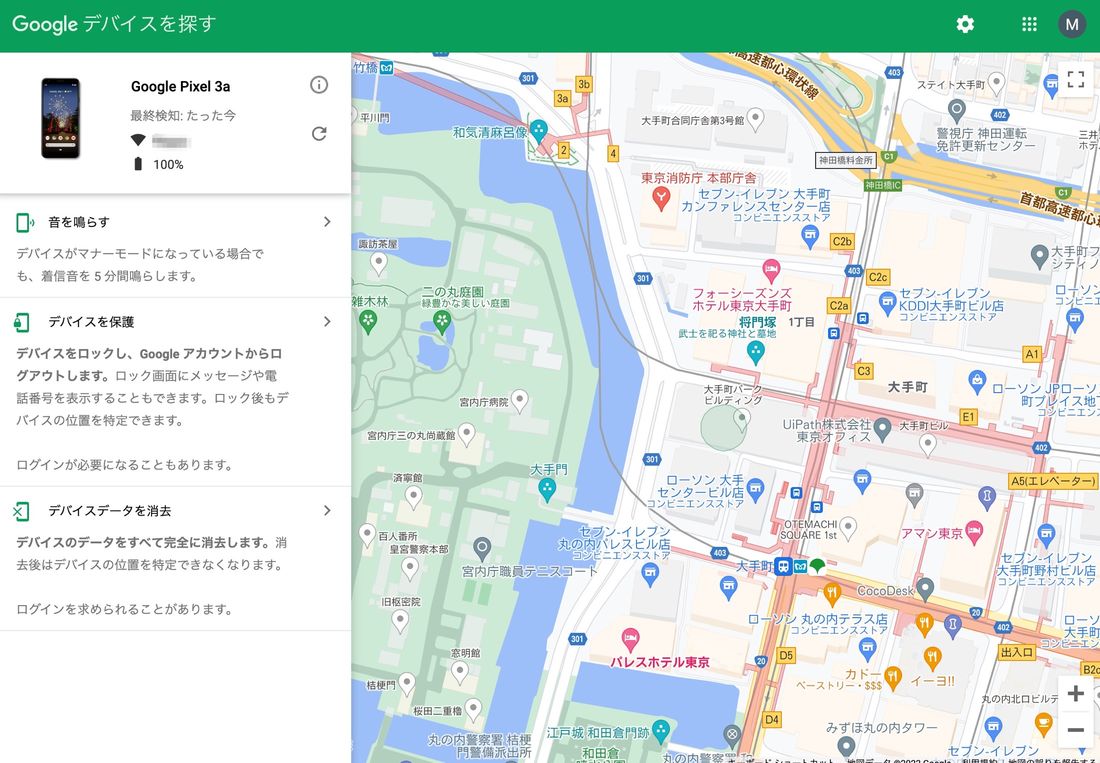Click the battery icon next to 100%
Screen dimensions: 1100x763
(x=138, y=164)
